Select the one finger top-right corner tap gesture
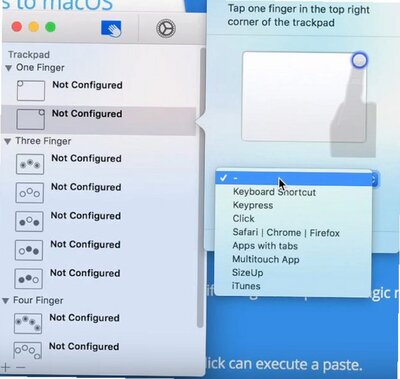400x379 pixels. click(x=30, y=119)
